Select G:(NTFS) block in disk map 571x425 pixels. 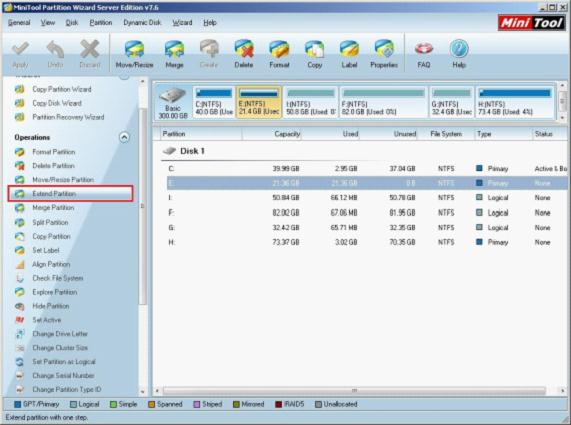tap(452, 102)
